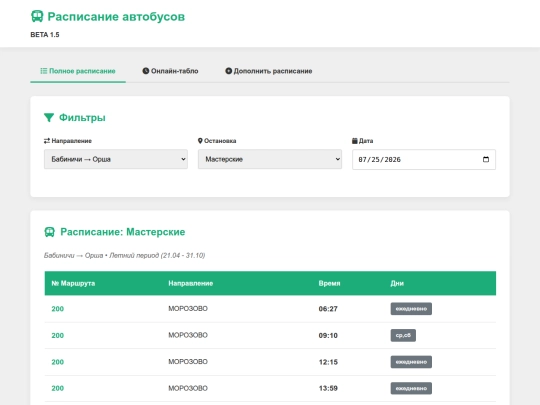This screenshot has height=405, width=540.
Task: Open route 200 link at 09:10
Action: [58, 335]
